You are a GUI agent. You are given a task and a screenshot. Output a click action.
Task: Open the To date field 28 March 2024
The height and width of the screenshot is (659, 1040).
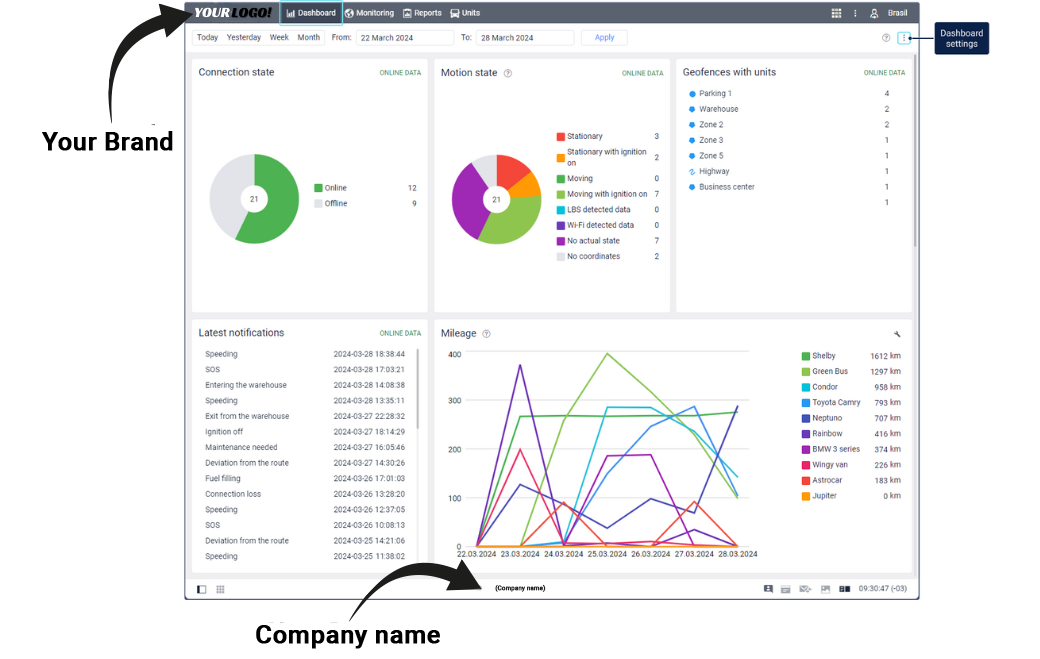[x=524, y=38]
